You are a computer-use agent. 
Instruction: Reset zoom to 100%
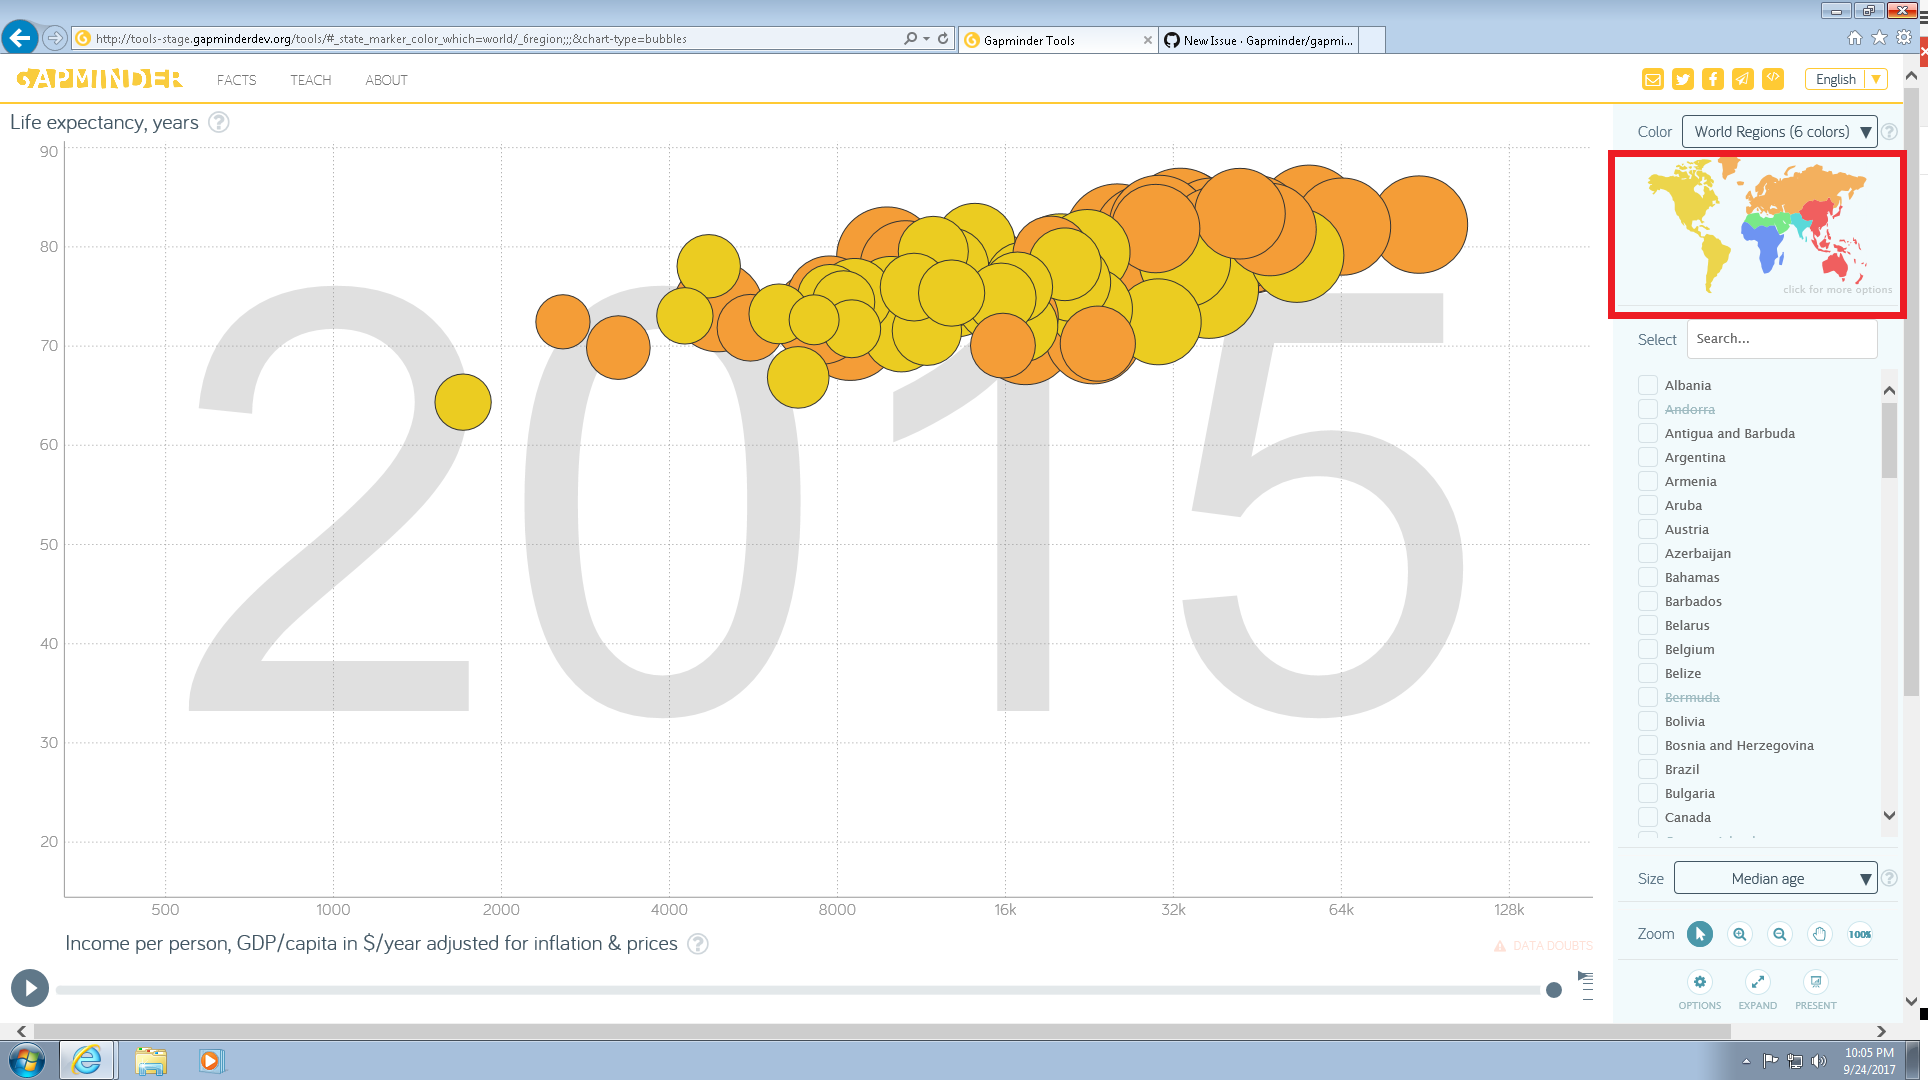click(1860, 934)
